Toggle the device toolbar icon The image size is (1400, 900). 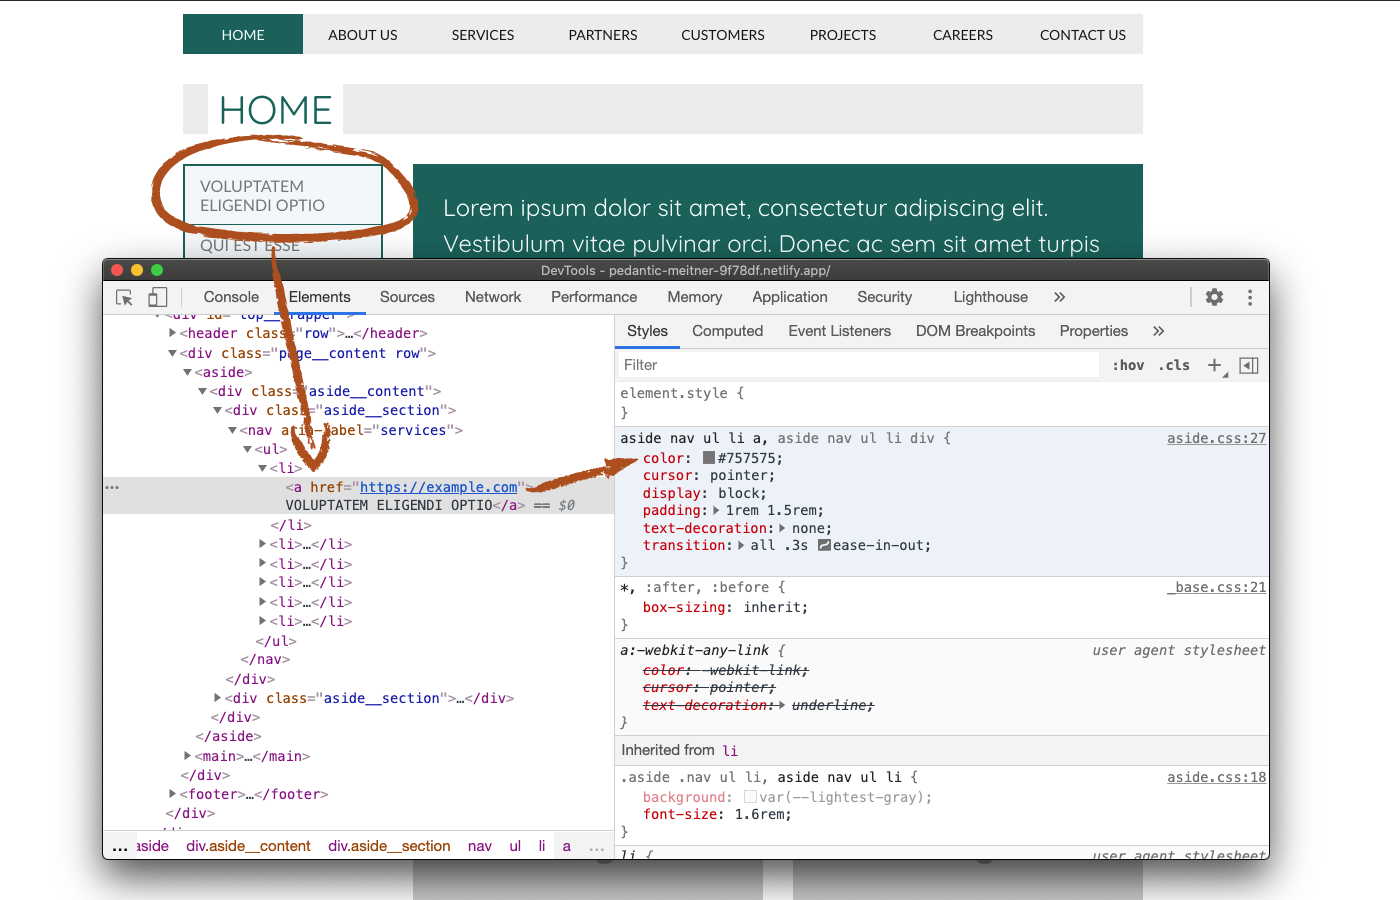coord(157,297)
